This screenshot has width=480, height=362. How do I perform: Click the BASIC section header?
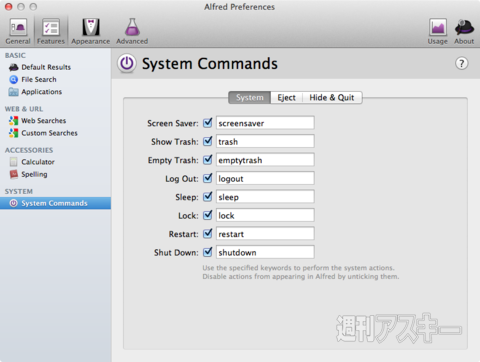click(x=15, y=55)
